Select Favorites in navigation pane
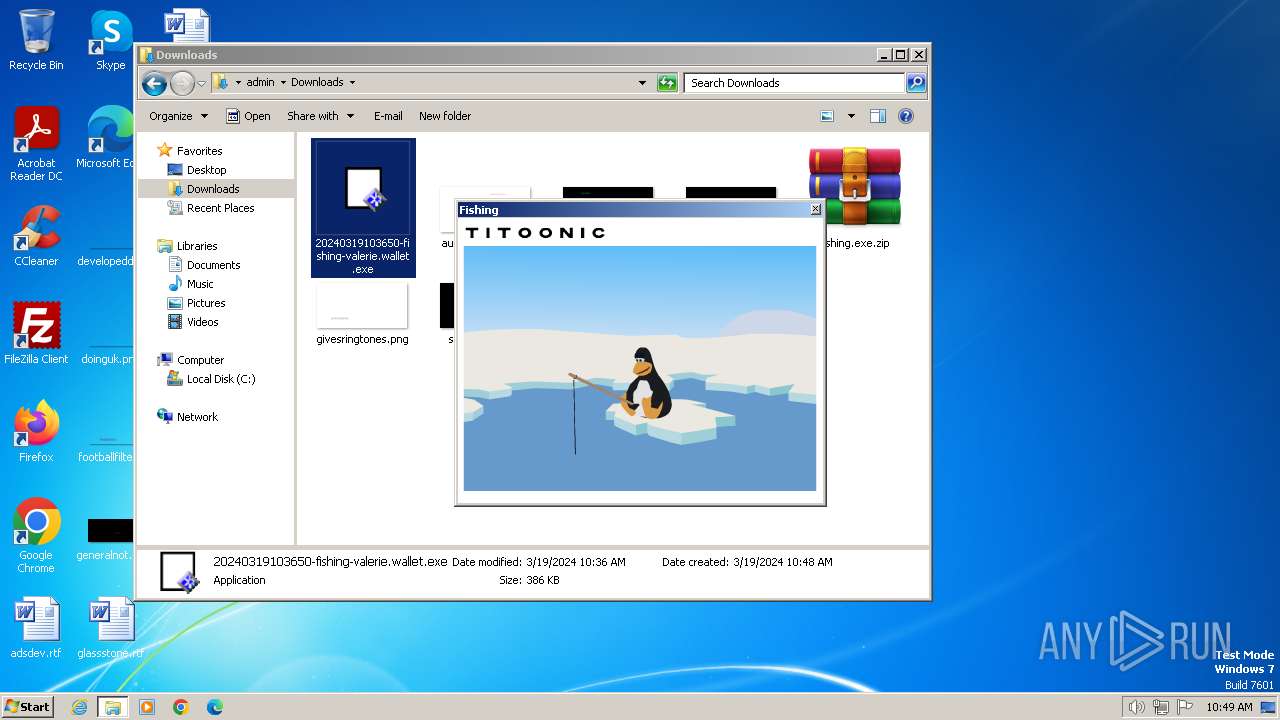 coord(199,151)
